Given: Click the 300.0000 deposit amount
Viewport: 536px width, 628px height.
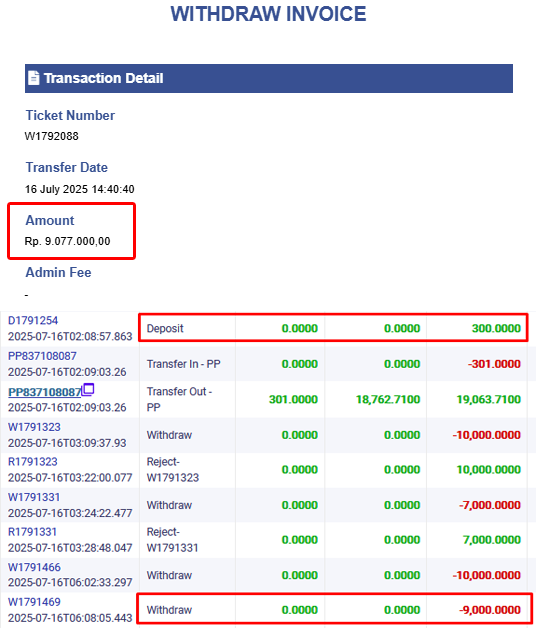Looking at the screenshot, I should [x=496, y=328].
